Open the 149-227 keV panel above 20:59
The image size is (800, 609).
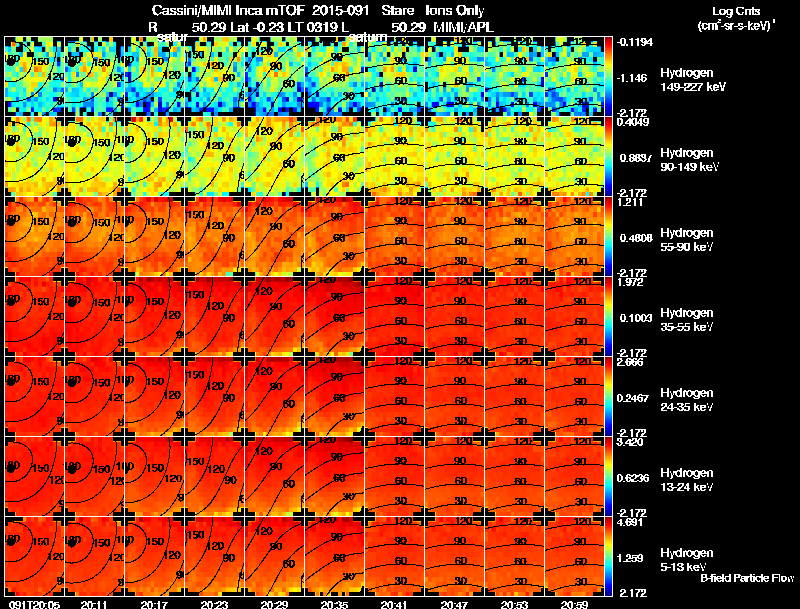pos(574,76)
